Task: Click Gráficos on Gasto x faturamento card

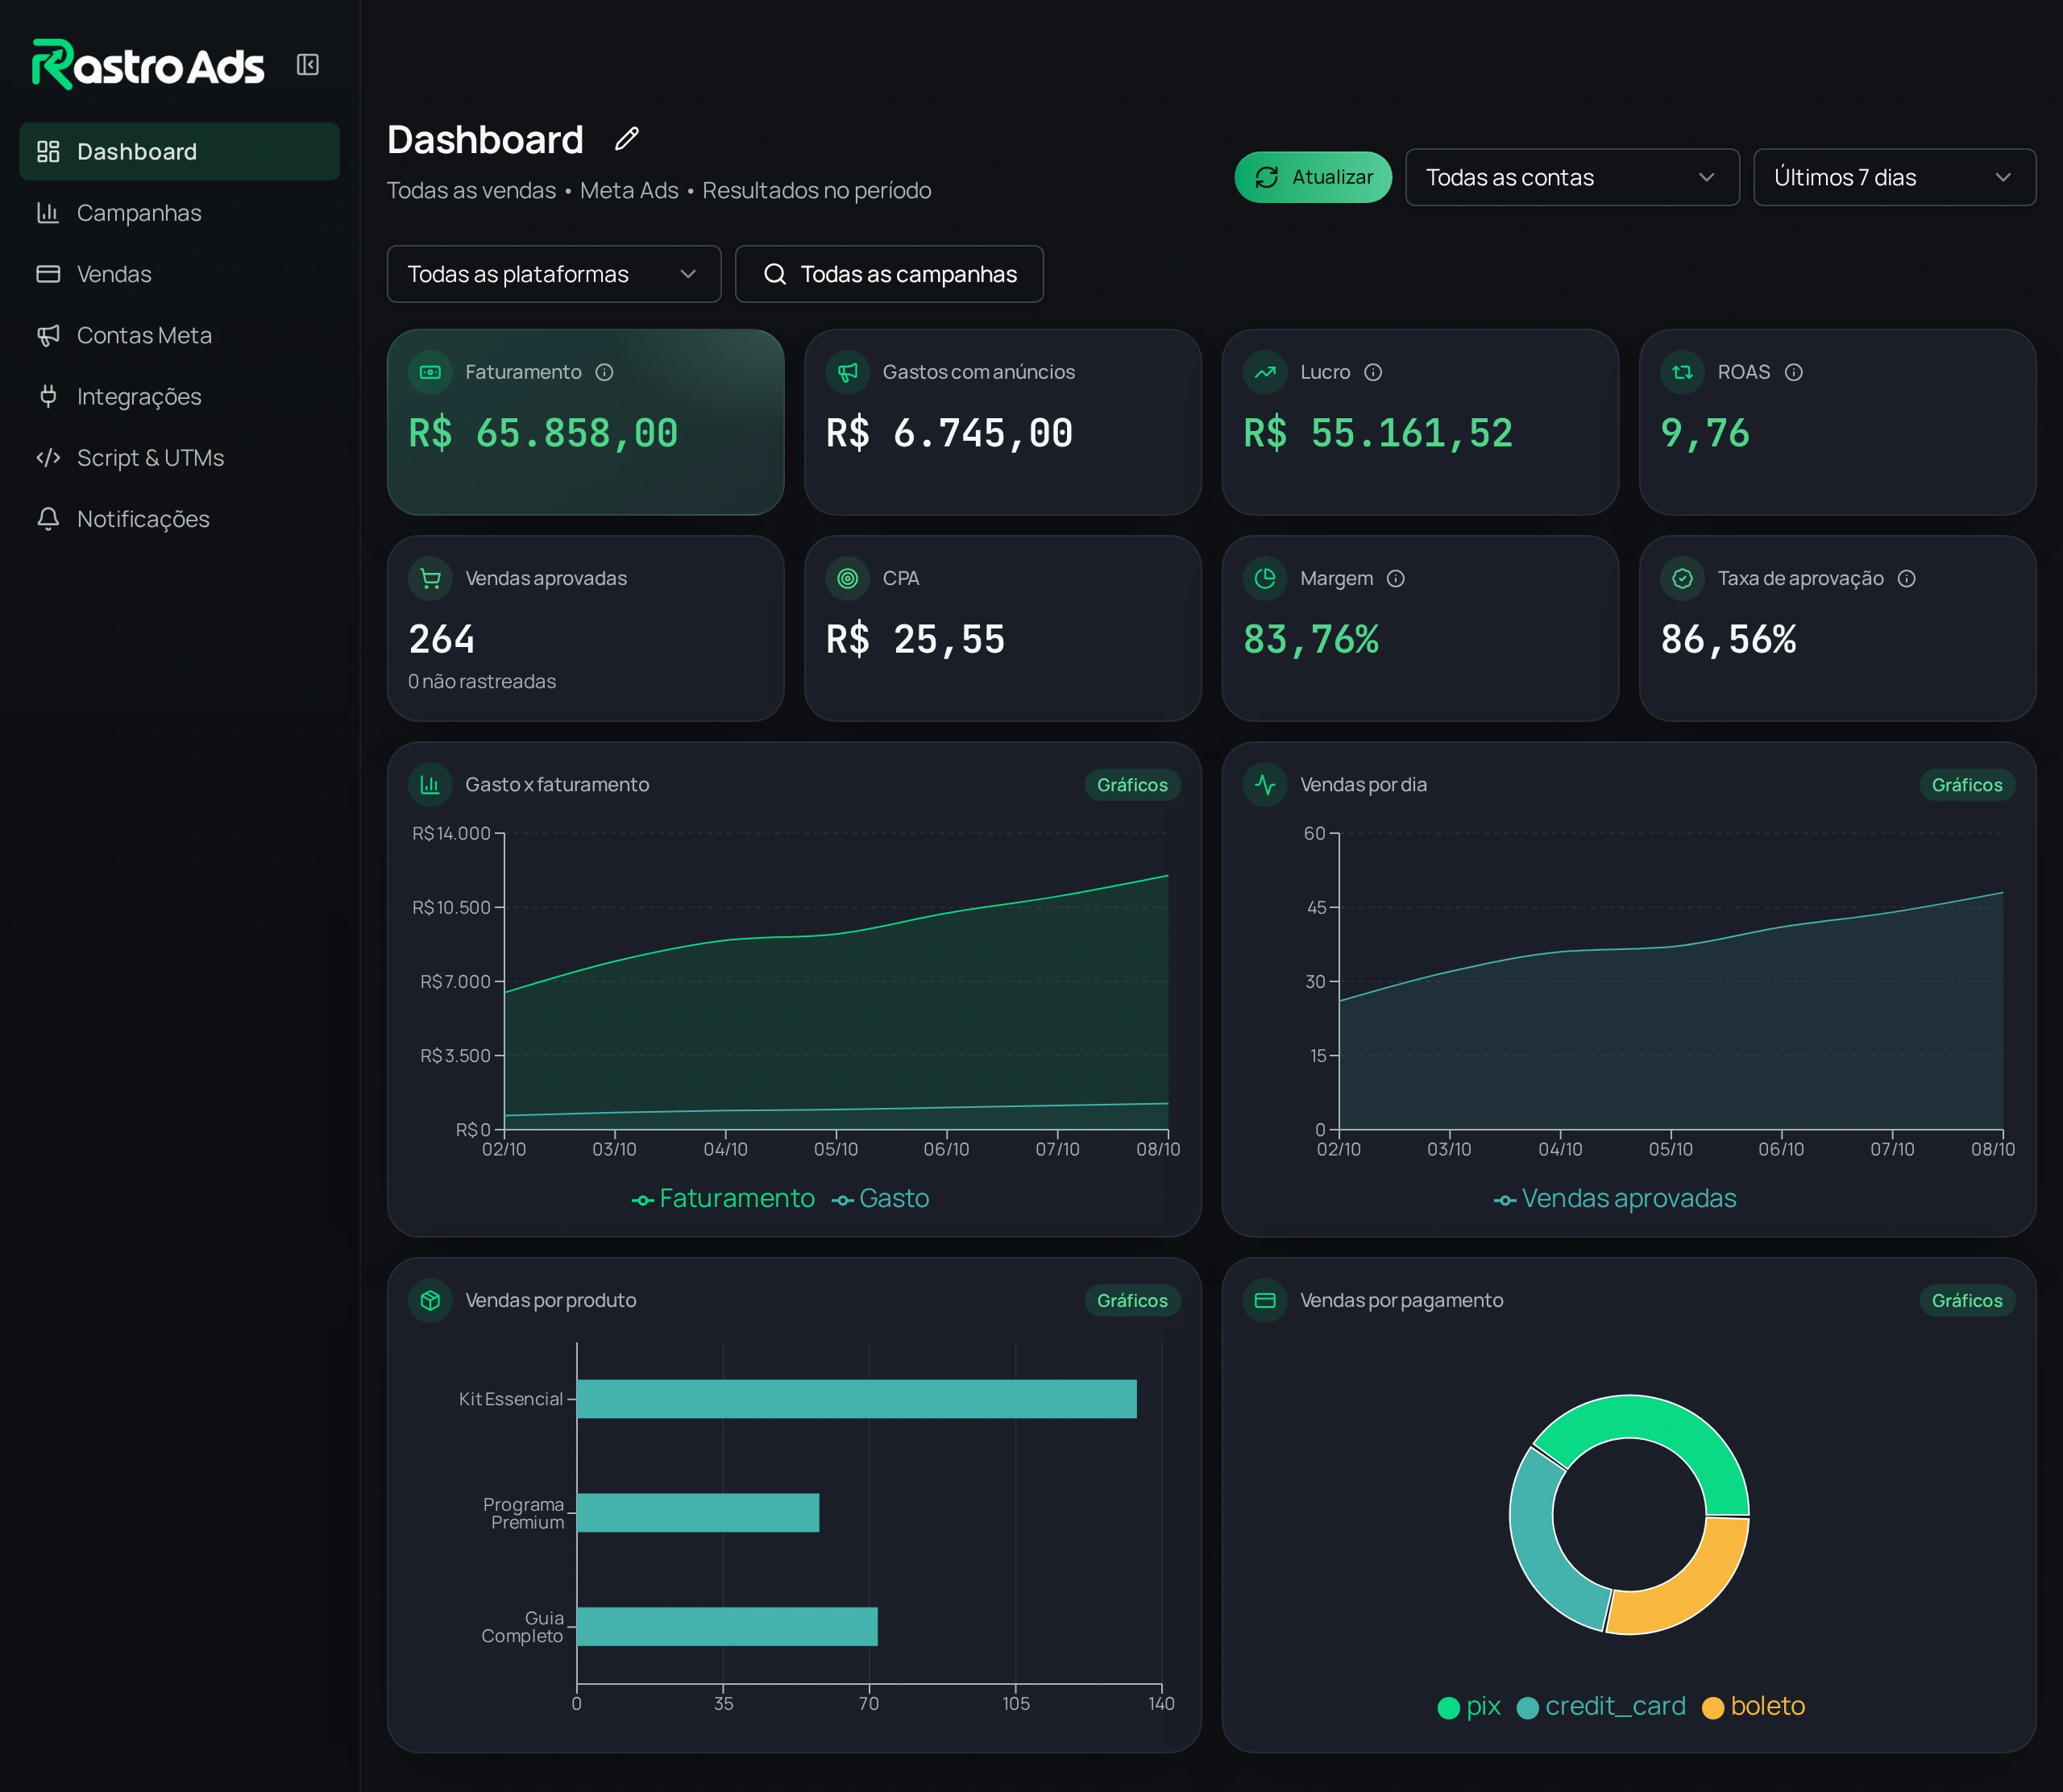Action: click(1132, 785)
